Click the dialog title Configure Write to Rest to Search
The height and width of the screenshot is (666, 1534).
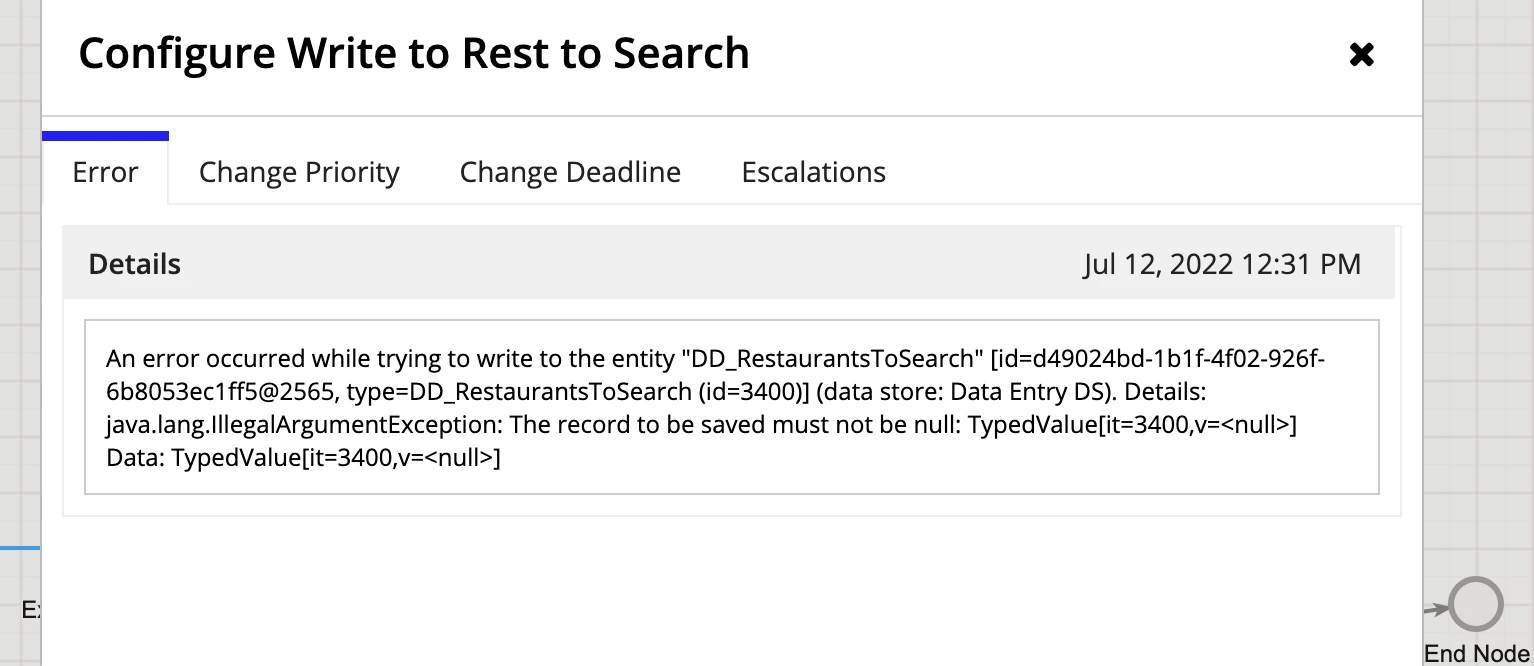(x=414, y=53)
